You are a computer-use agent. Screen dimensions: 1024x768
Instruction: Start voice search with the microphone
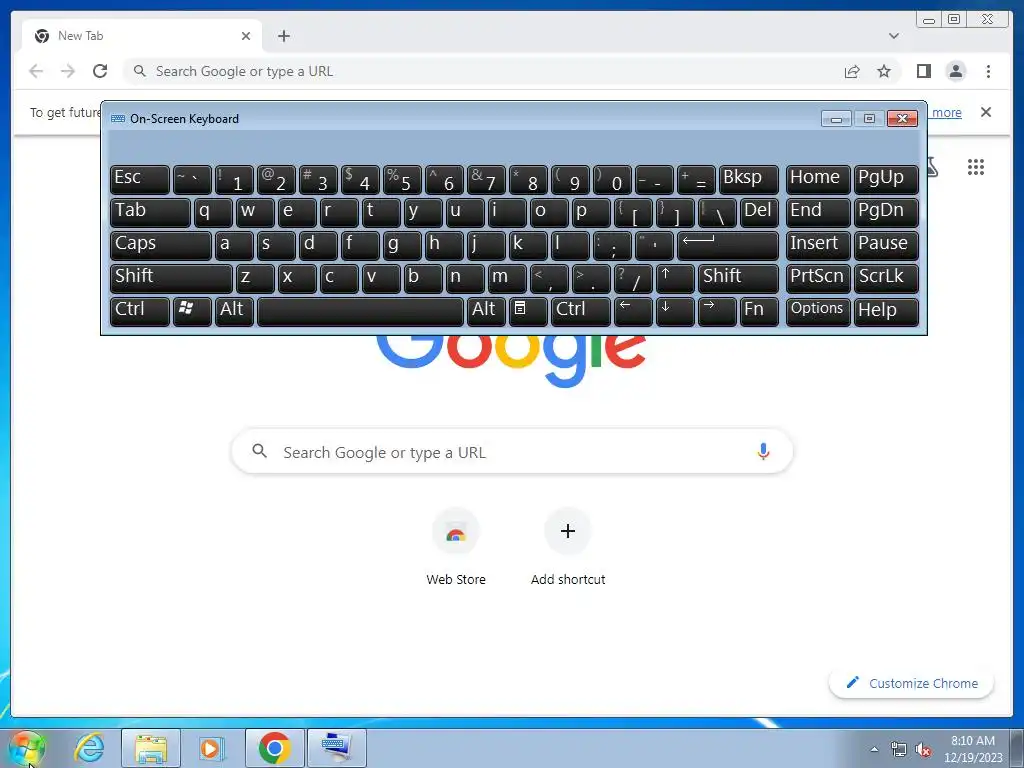(x=763, y=451)
